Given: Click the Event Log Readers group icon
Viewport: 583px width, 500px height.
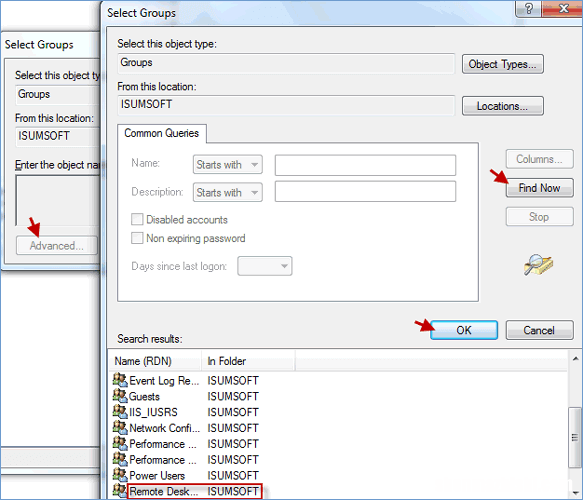Looking at the screenshot, I should coord(120,380).
